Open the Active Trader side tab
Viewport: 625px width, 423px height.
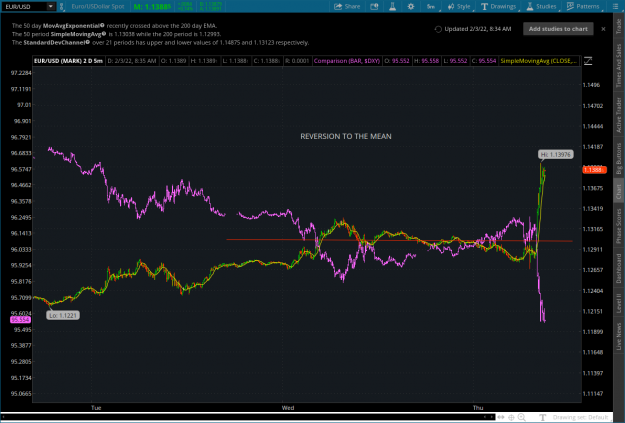click(619, 115)
